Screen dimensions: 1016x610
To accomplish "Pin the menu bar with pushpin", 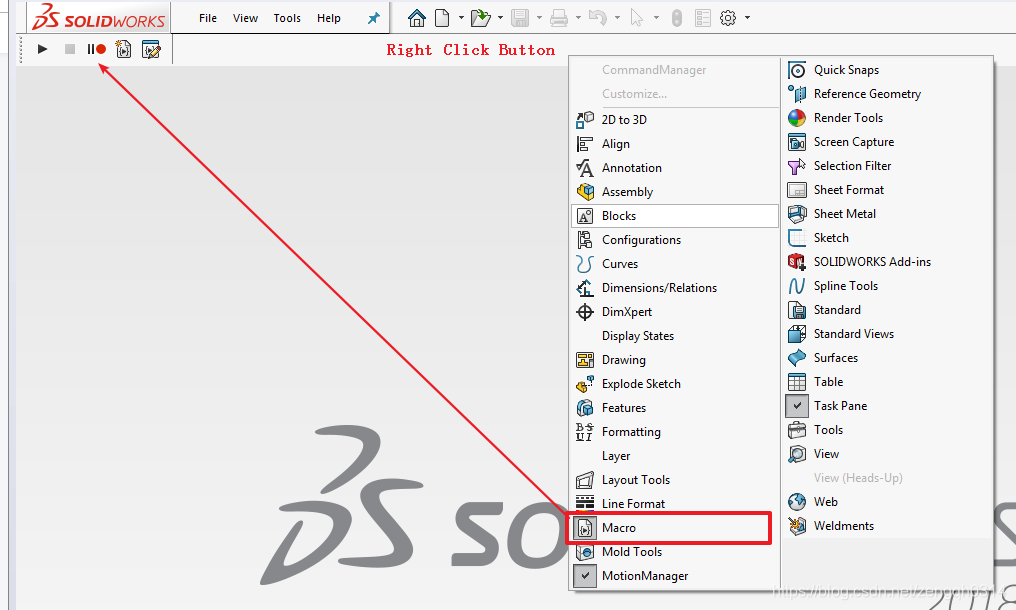I will tap(374, 18).
